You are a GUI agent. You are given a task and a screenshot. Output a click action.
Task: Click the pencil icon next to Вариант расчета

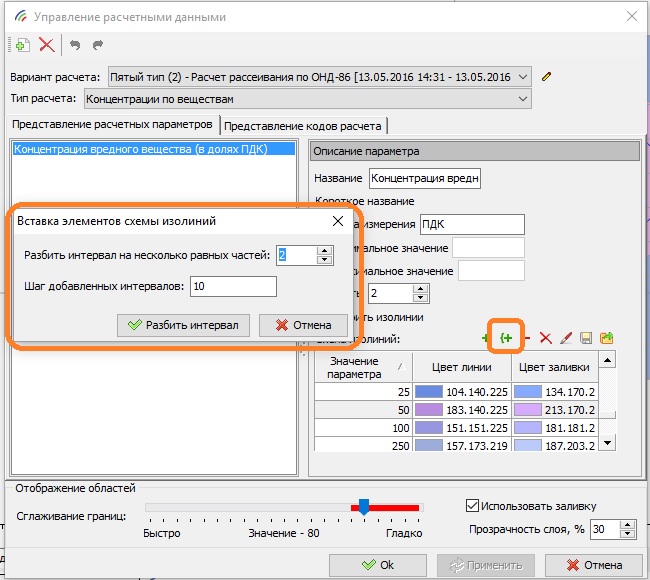pos(547,77)
